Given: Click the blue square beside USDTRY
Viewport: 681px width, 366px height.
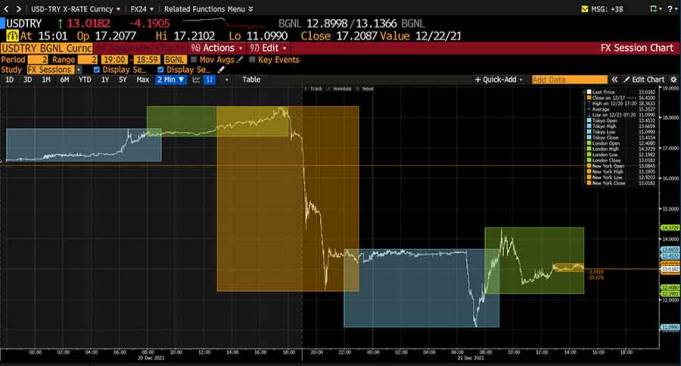Looking at the screenshot, I should coord(2,23).
